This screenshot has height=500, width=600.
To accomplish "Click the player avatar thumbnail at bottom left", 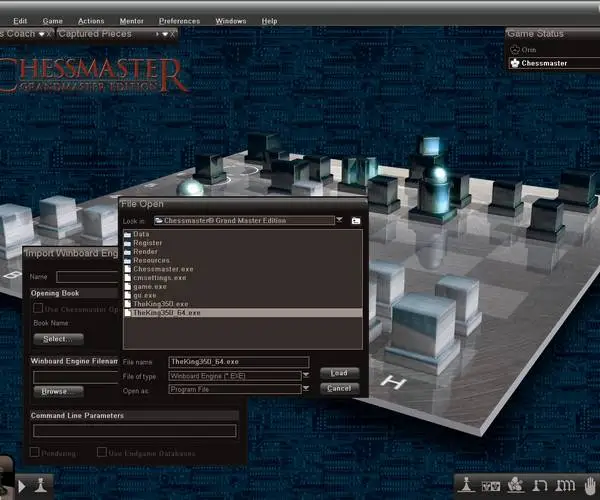I will [7, 477].
